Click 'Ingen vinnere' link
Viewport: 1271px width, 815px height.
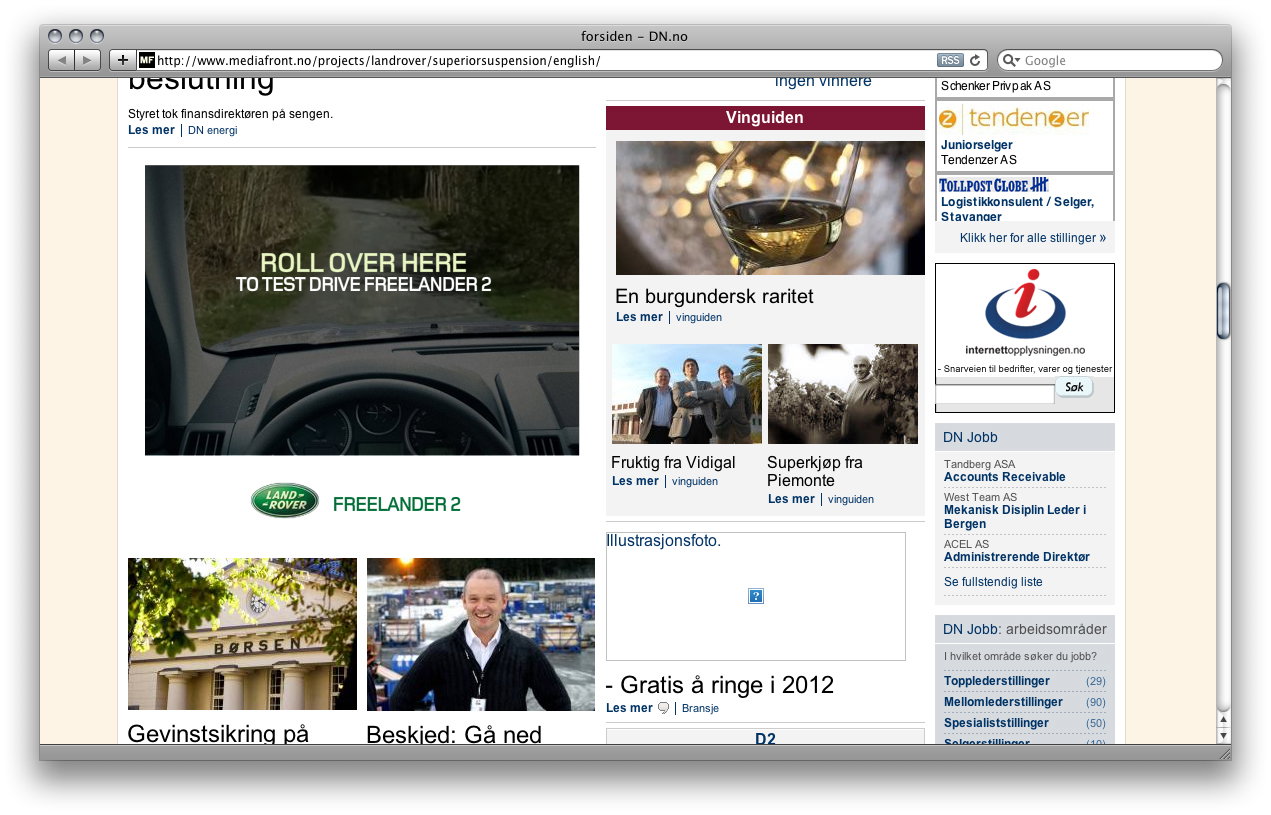point(823,82)
